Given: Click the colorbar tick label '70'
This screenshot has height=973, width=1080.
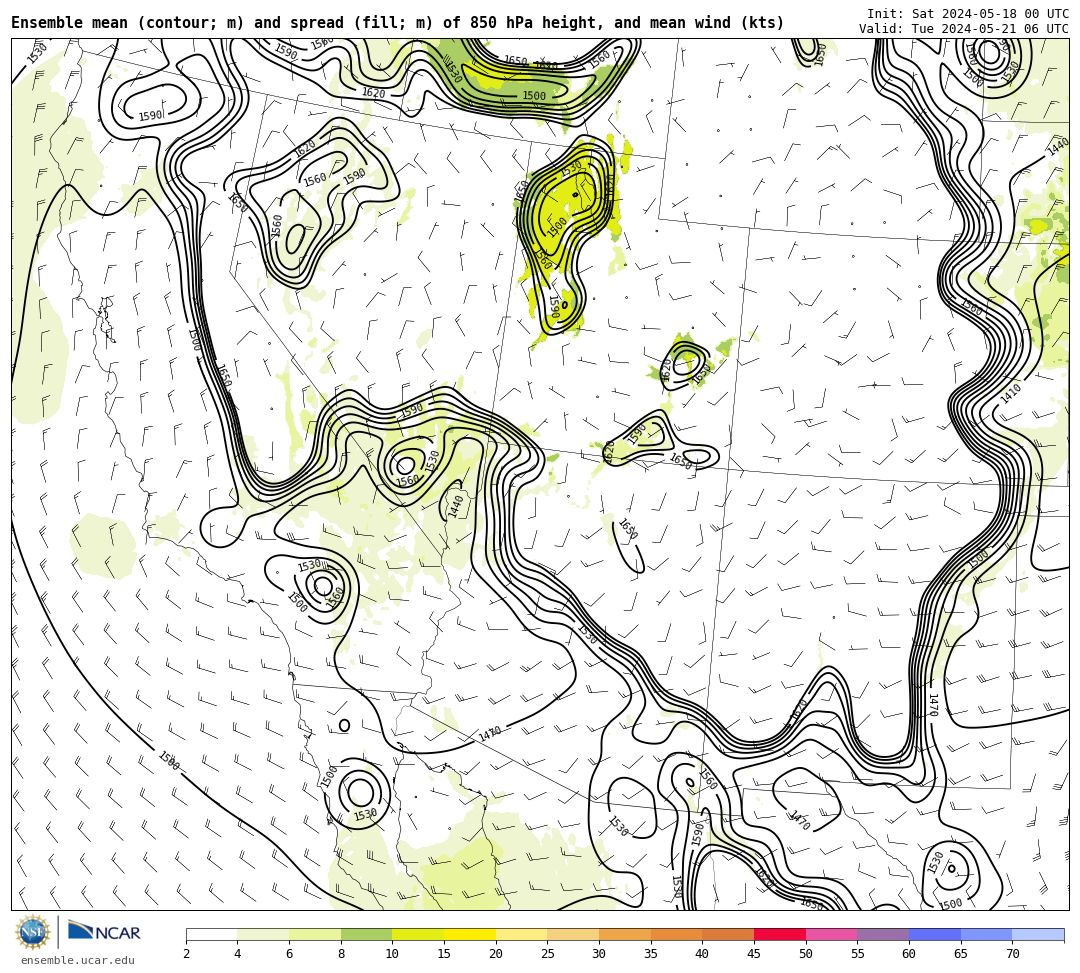Looking at the screenshot, I should coord(1012,954).
